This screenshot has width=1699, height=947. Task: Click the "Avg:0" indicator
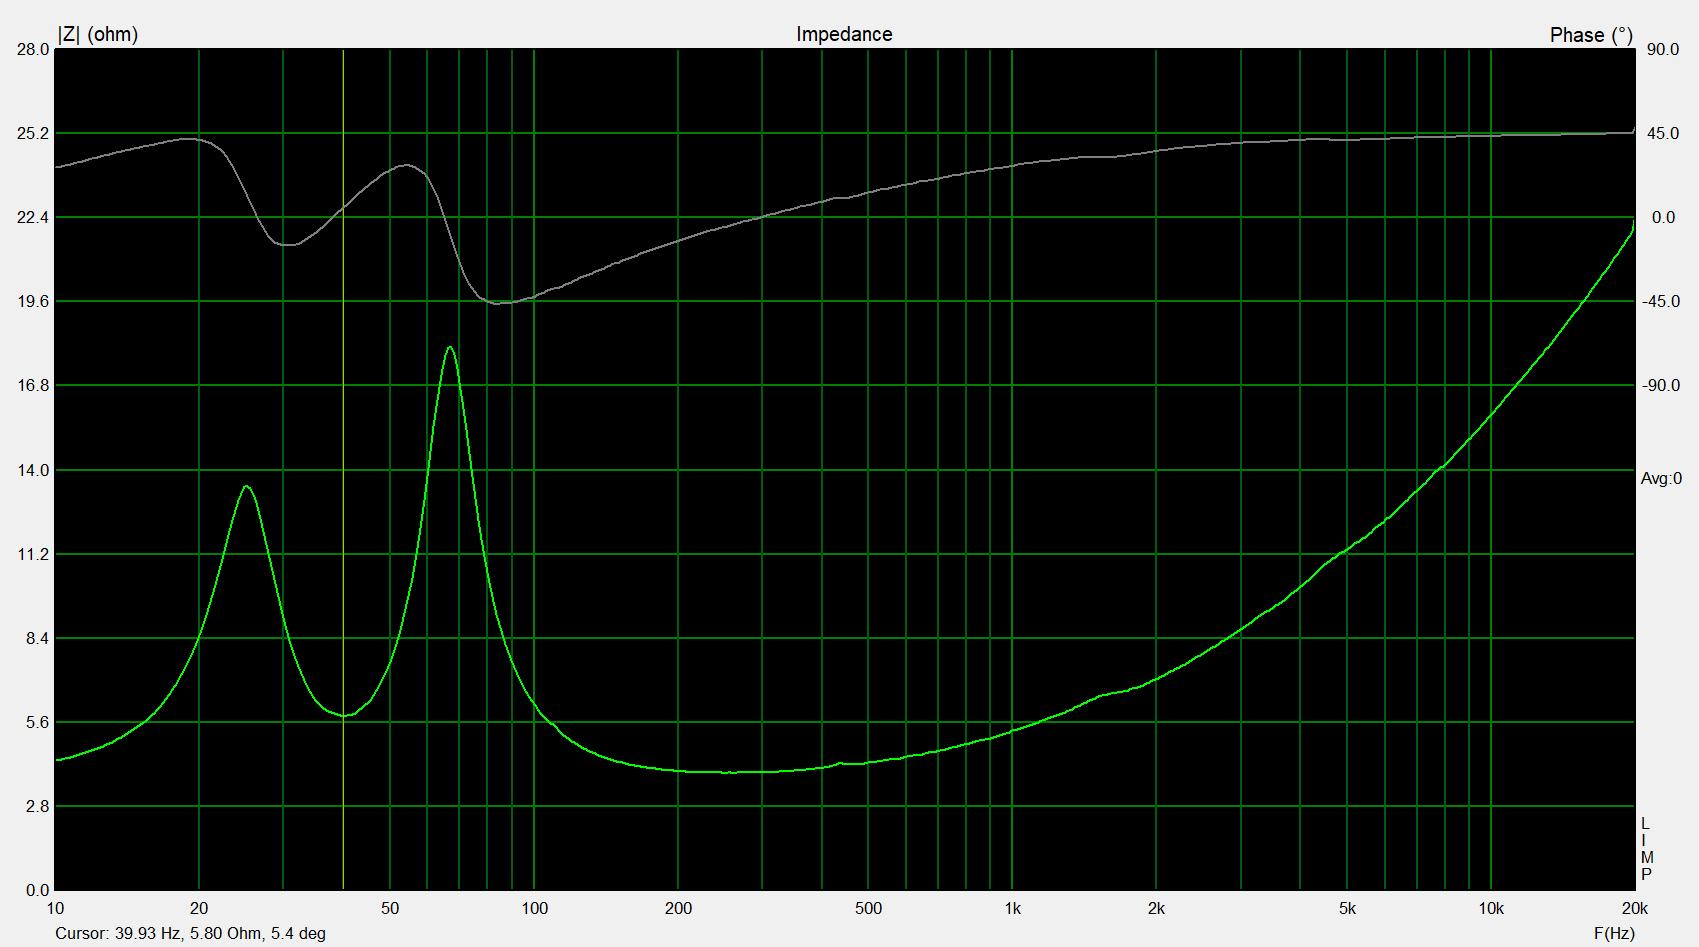coord(1661,479)
